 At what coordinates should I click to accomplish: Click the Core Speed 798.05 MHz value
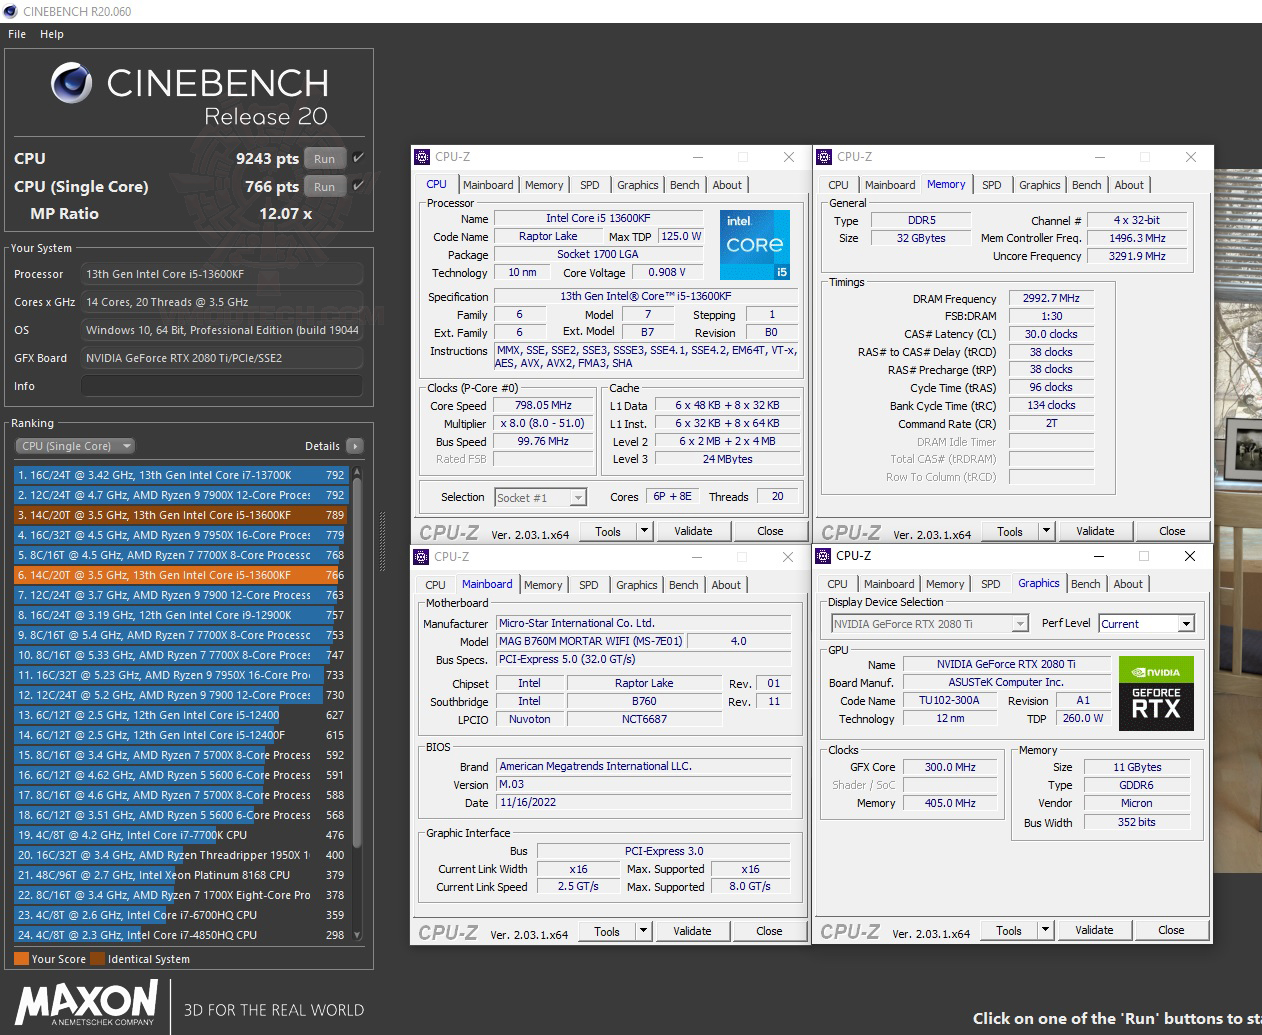pyautogui.click(x=543, y=405)
